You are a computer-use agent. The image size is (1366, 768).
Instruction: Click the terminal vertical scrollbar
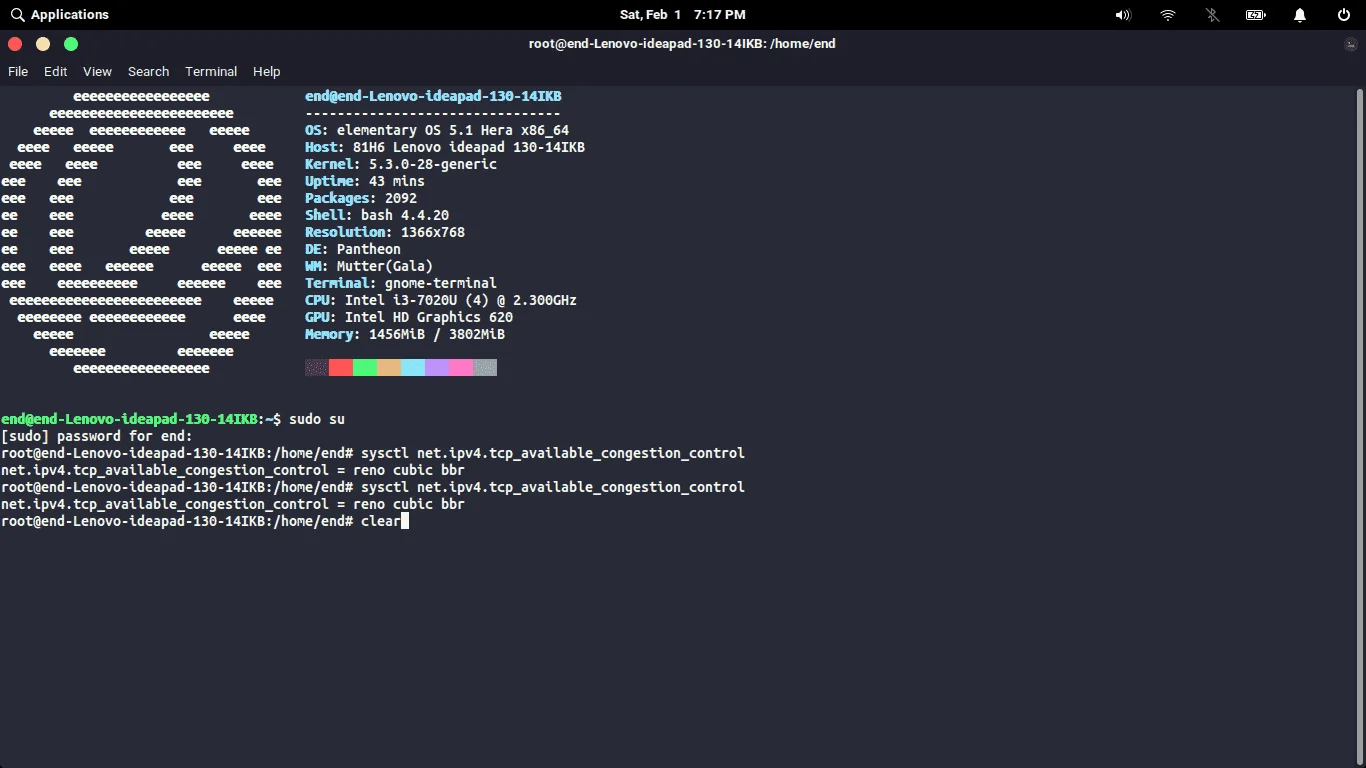coord(1360,425)
